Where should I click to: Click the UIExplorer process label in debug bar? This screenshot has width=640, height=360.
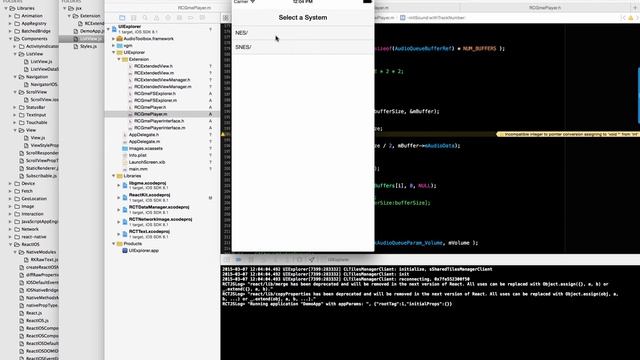[339, 259]
